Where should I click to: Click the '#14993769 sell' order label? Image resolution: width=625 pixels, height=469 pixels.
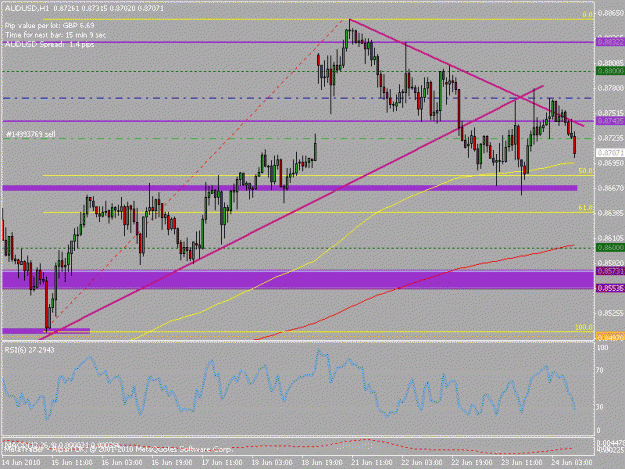point(31,135)
